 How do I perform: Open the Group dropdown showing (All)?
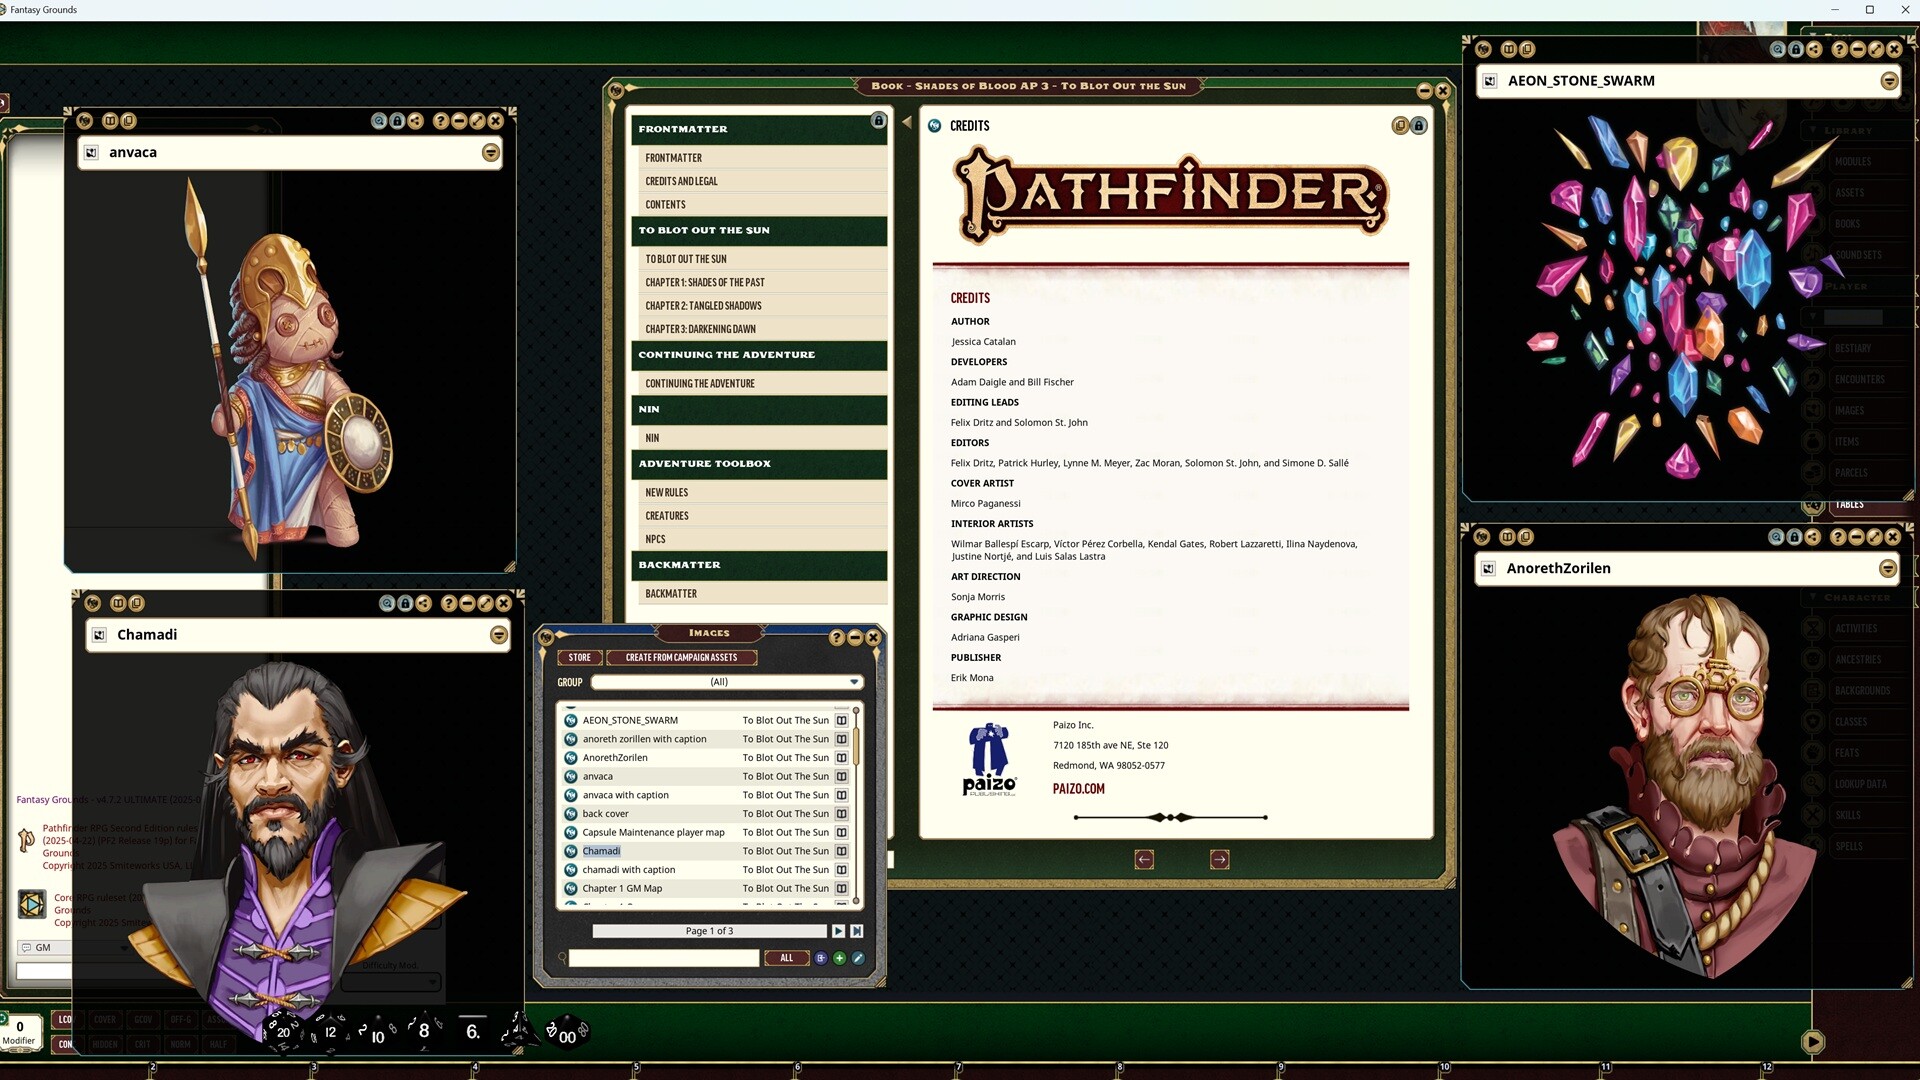tap(725, 682)
